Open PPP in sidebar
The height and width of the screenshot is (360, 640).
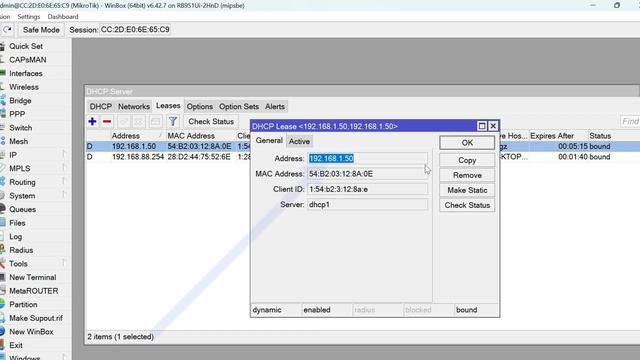click(17, 114)
